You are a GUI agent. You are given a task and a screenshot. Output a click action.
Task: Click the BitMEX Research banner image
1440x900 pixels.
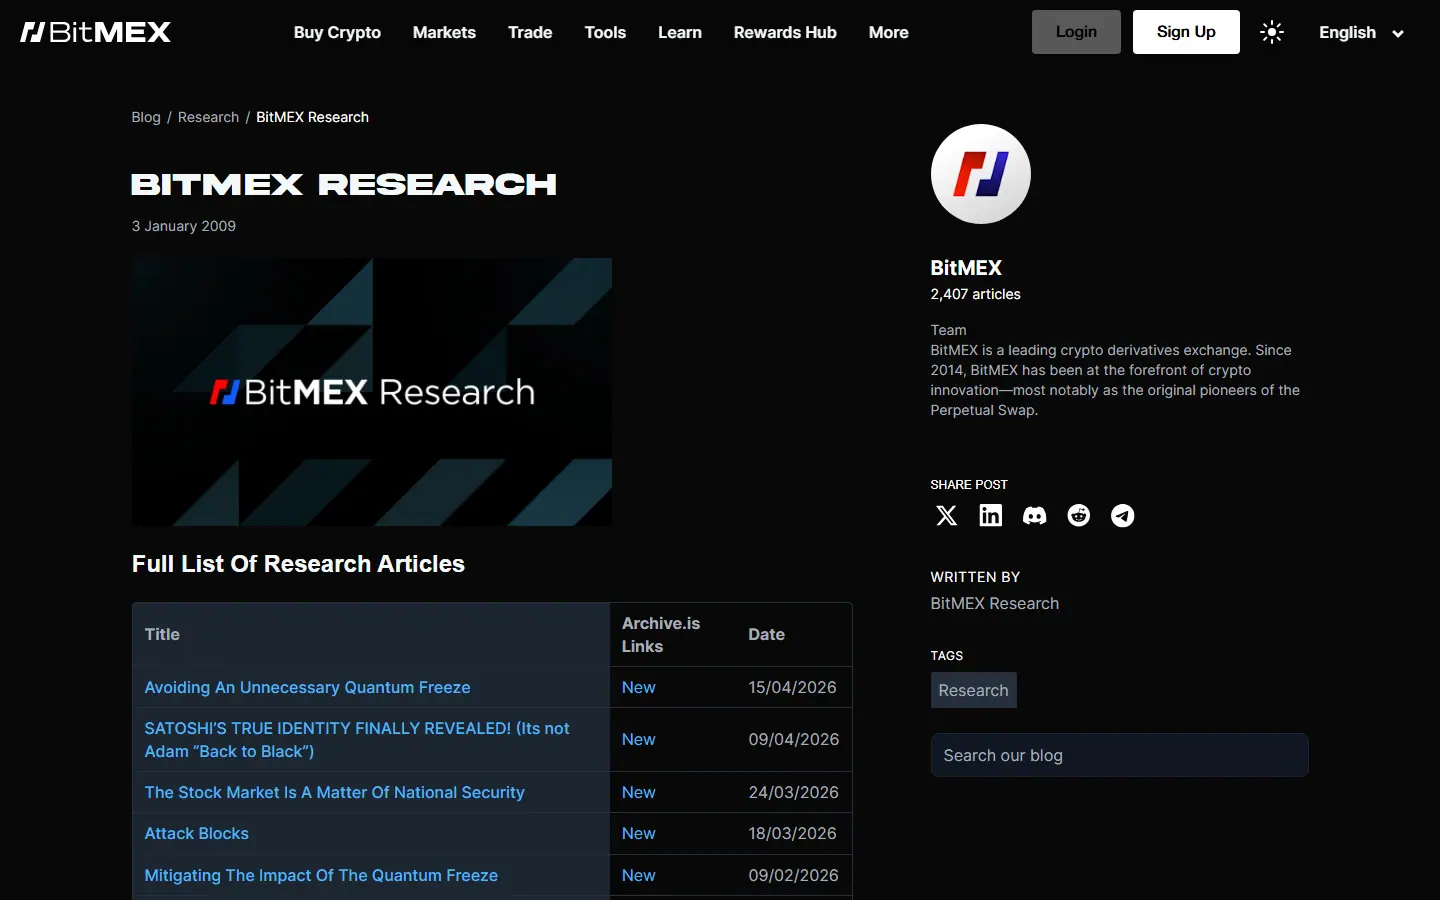(372, 392)
